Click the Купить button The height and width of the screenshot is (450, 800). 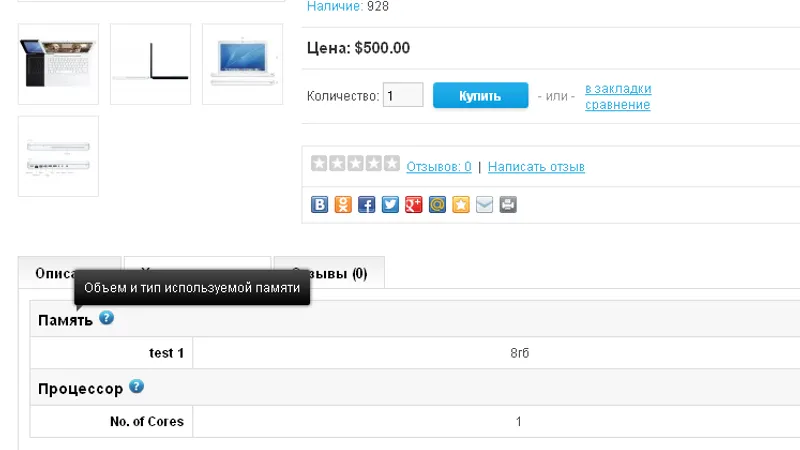tap(481, 95)
